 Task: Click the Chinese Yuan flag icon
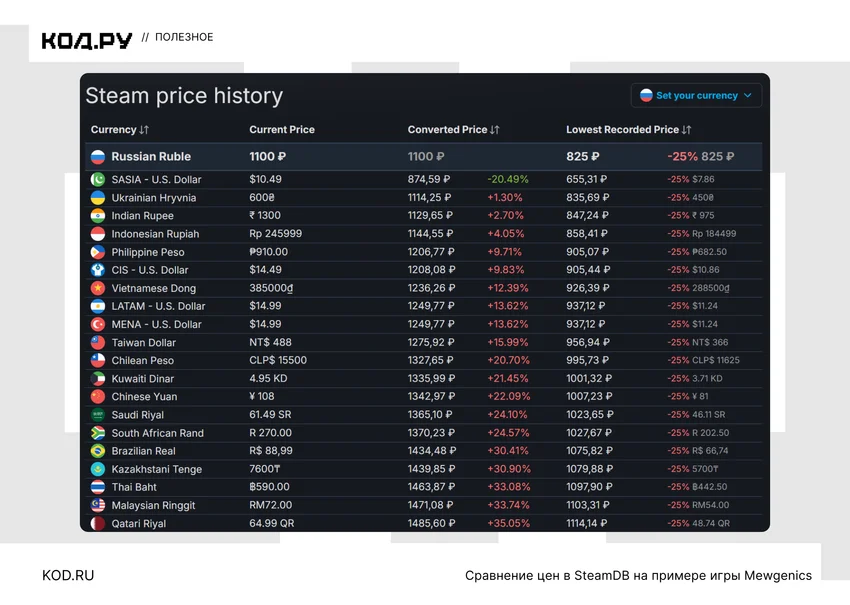tap(98, 397)
